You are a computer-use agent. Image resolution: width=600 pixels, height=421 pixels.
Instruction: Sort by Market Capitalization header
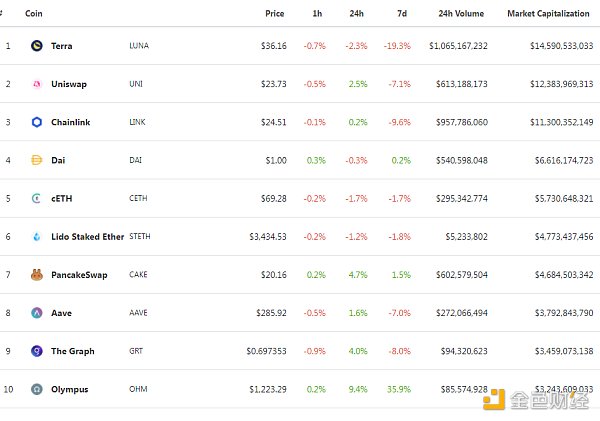(x=550, y=14)
